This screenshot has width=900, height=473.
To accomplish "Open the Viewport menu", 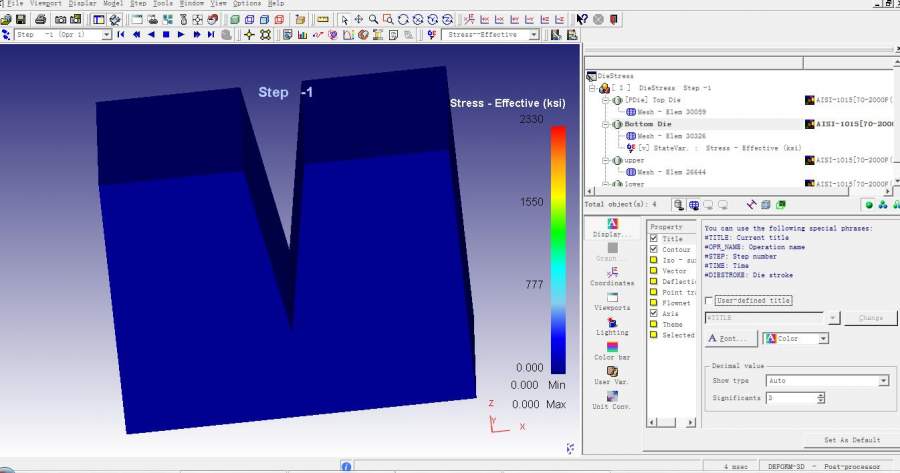I will tap(45, 4).
